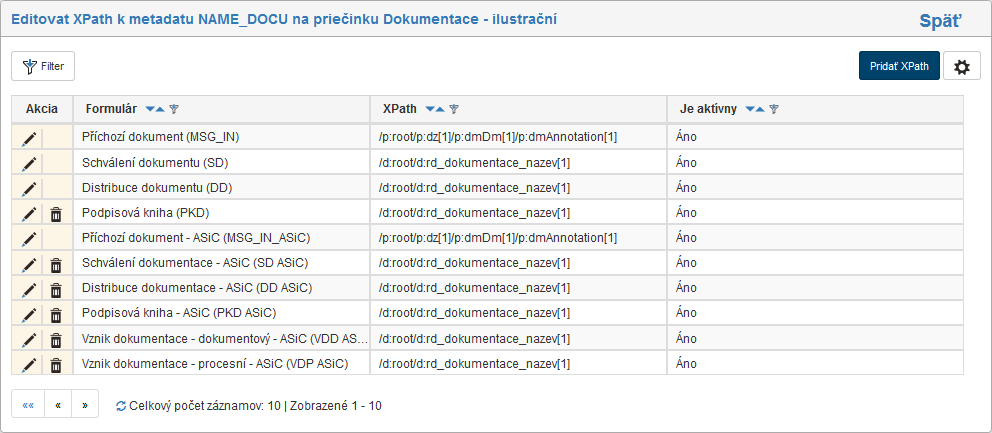Delete the Podpisová kniha (PKD) row
992x433 pixels.
[56, 213]
